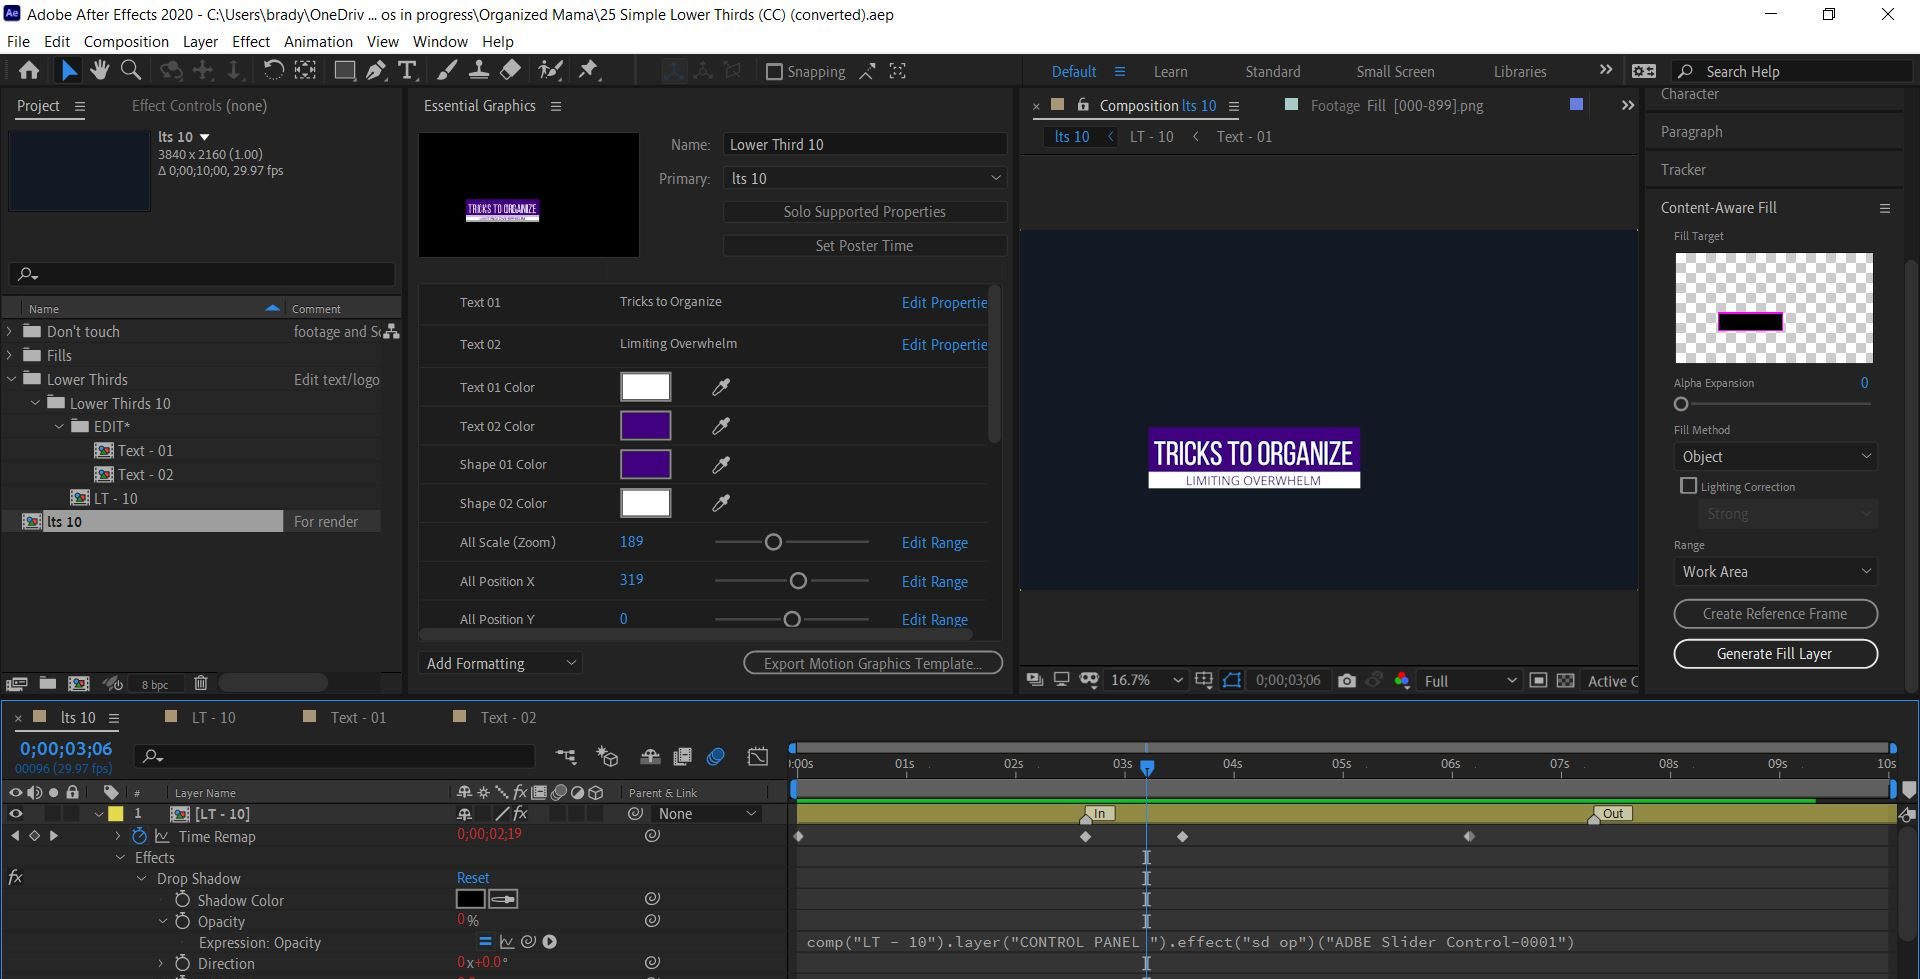Select the Hand tool

click(99, 70)
